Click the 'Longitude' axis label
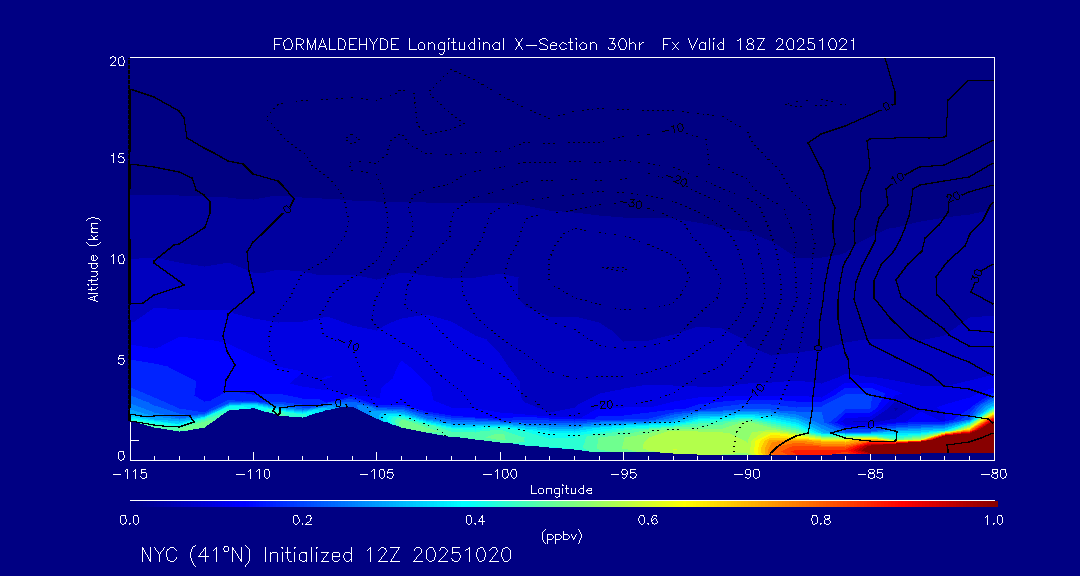This screenshot has height=576, width=1080. click(x=562, y=491)
